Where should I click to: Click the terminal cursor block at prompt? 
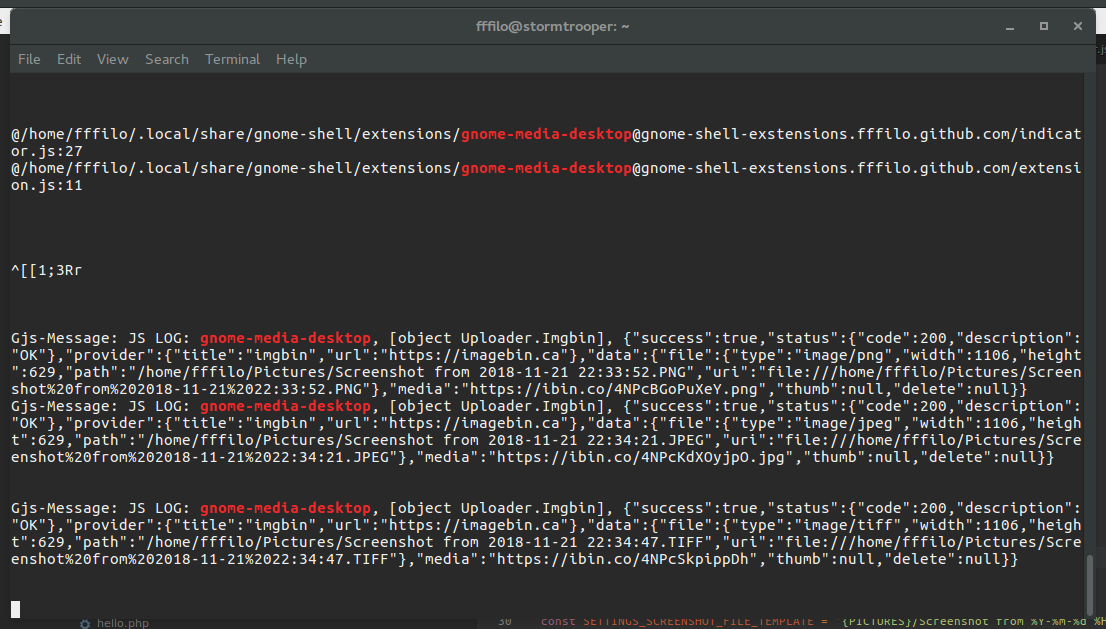pyautogui.click(x=16, y=609)
